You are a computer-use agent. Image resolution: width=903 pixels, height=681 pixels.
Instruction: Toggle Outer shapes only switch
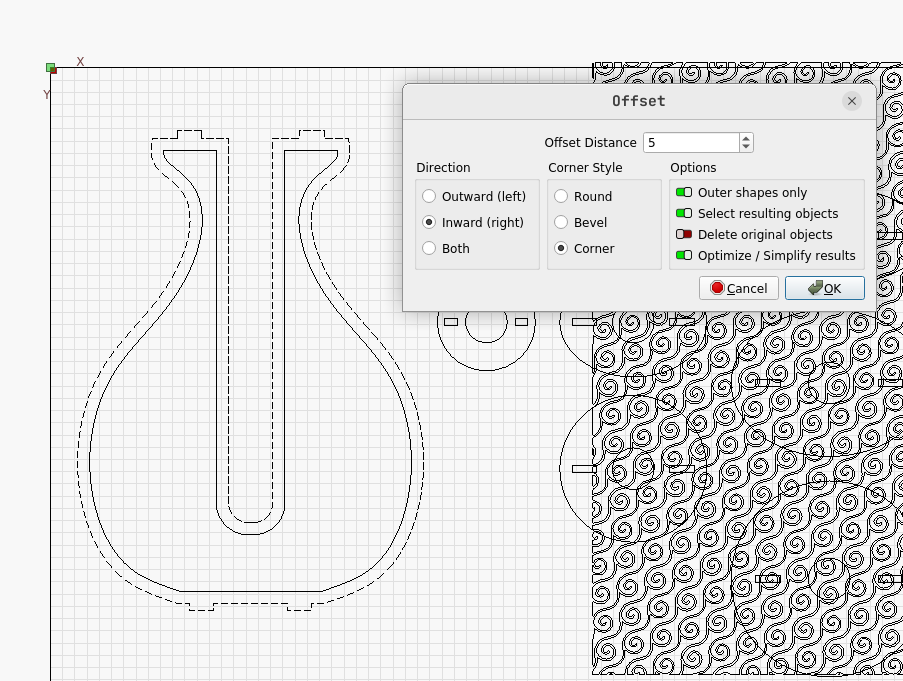pos(684,193)
